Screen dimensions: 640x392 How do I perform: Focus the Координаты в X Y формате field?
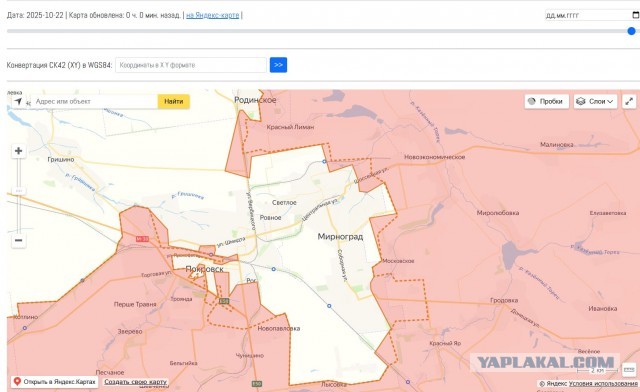click(x=191, y=65)
